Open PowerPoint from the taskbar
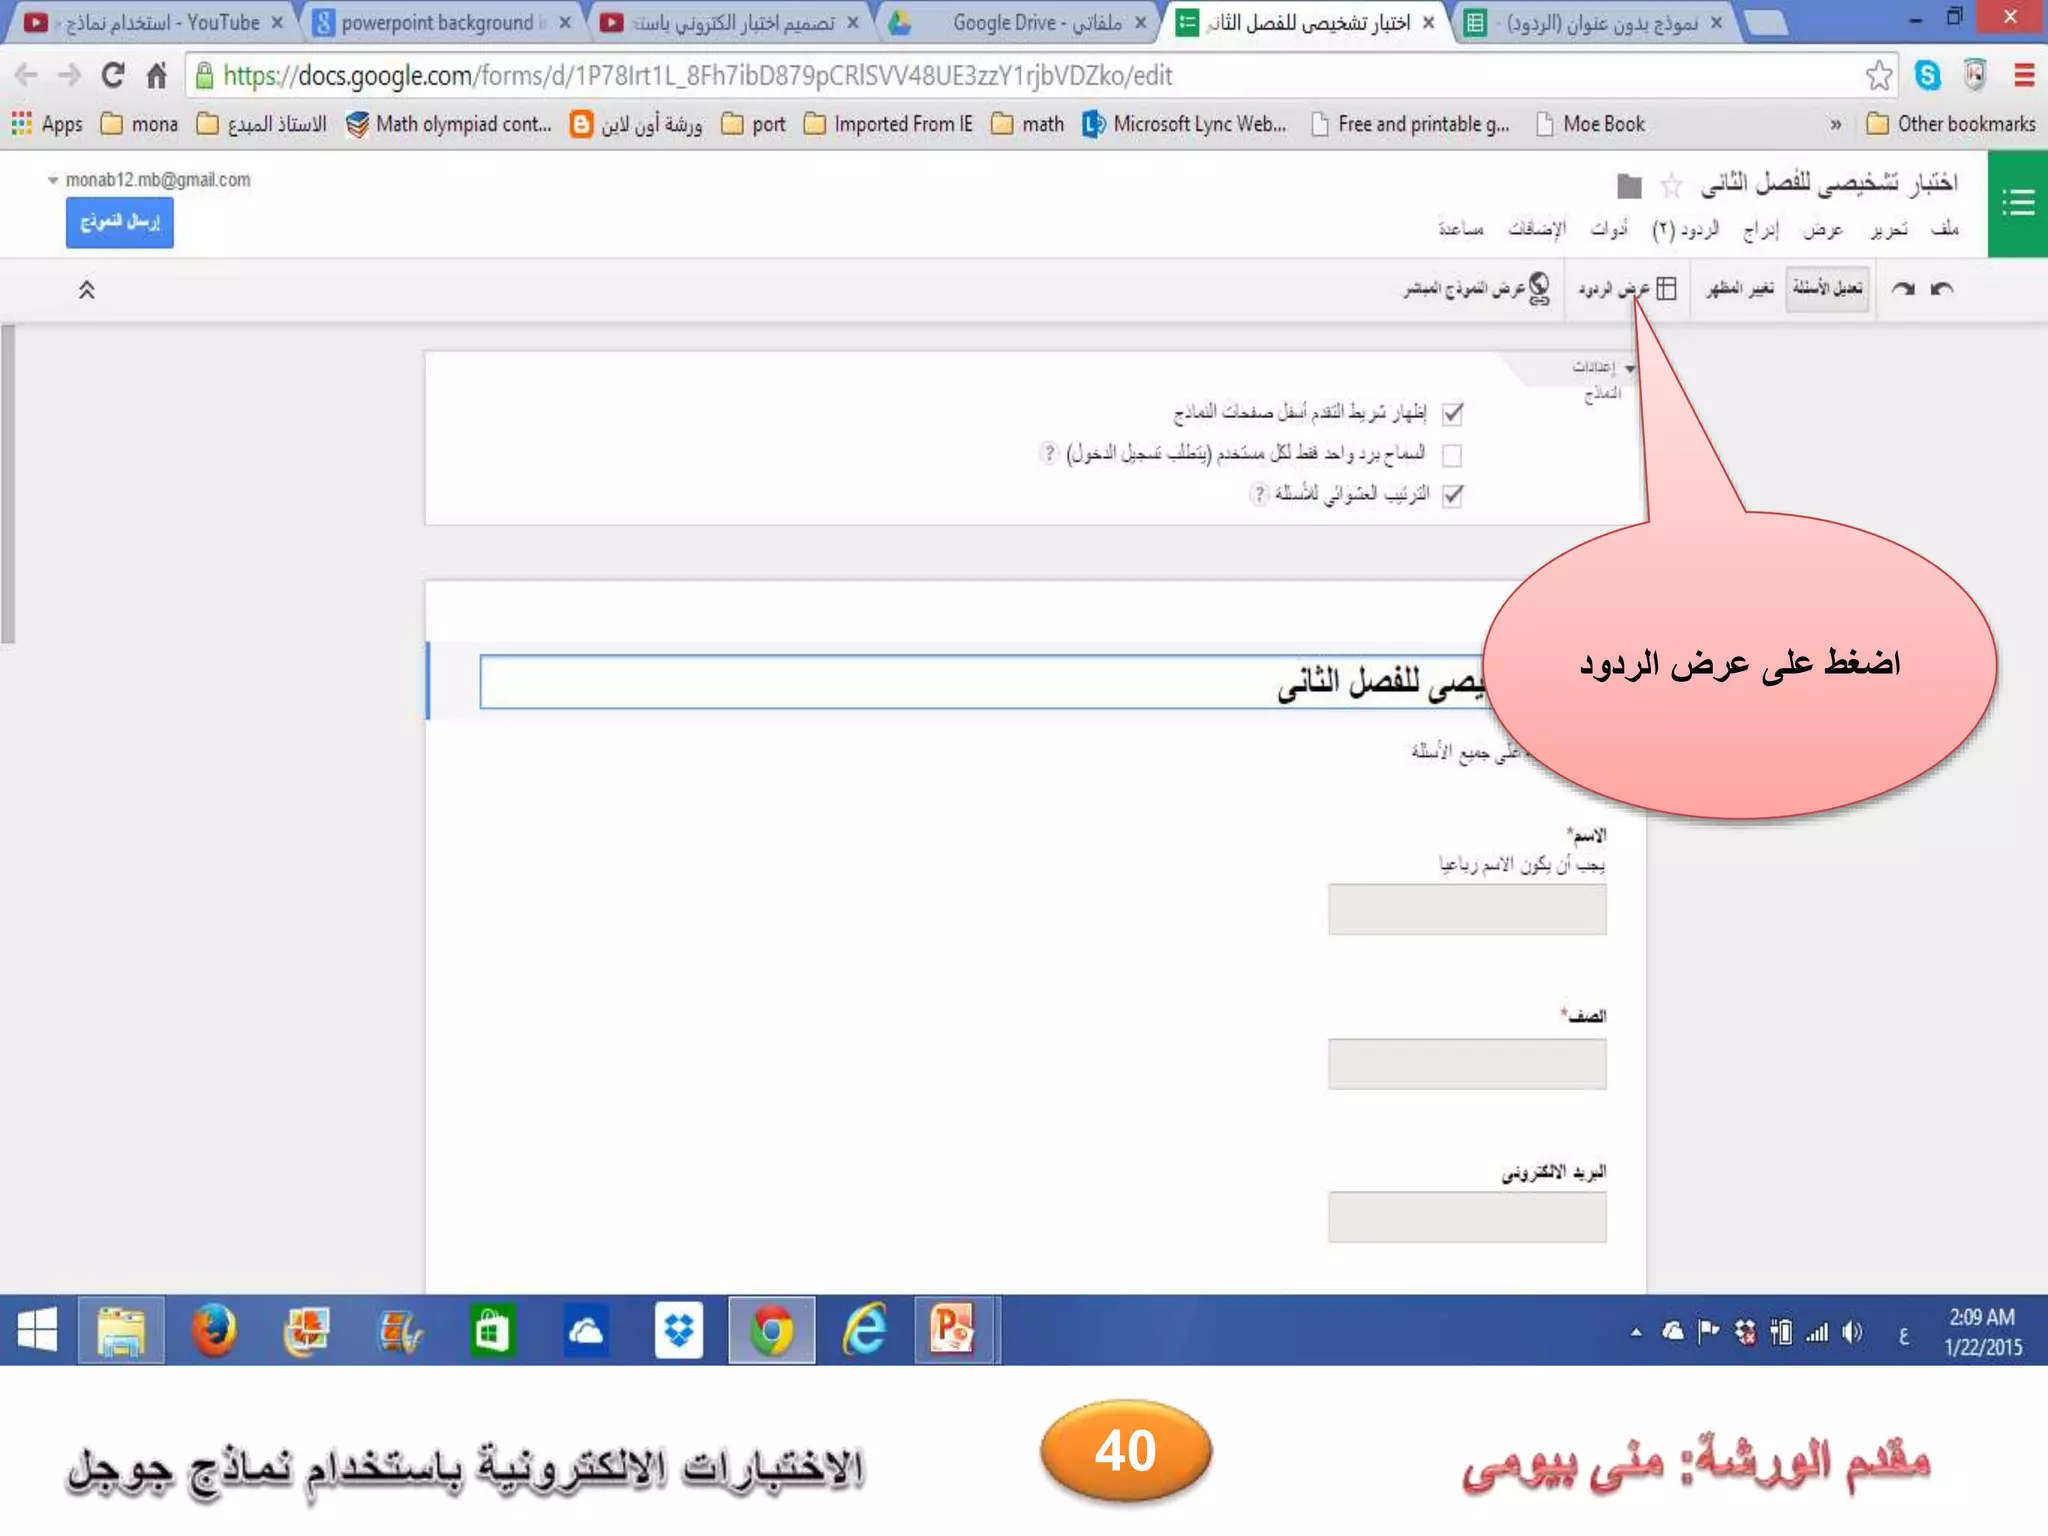The width and height of the screenshot is (2048, 1536). point(954,1331)
